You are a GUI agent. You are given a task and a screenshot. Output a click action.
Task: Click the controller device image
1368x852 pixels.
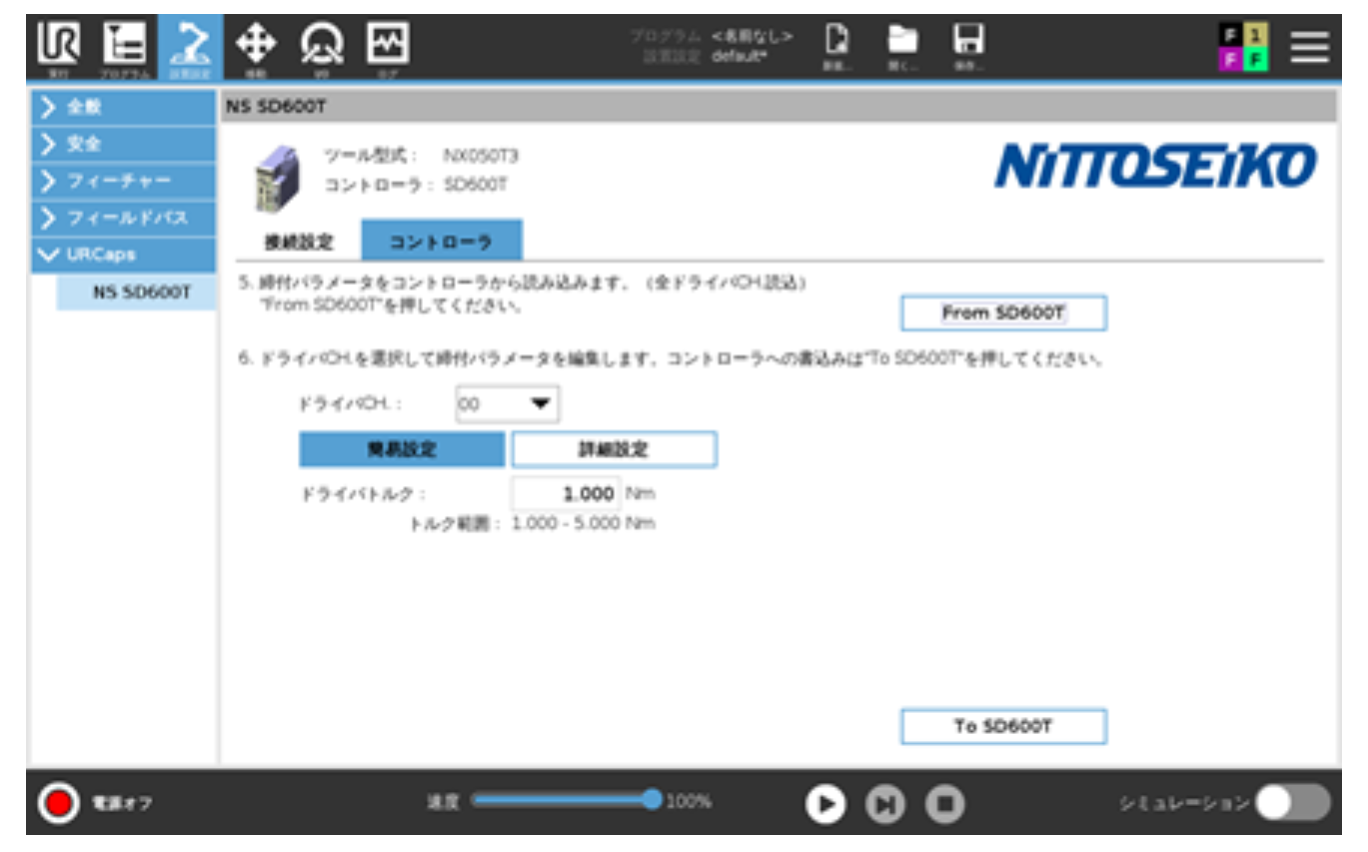click(x=277, y=179)
